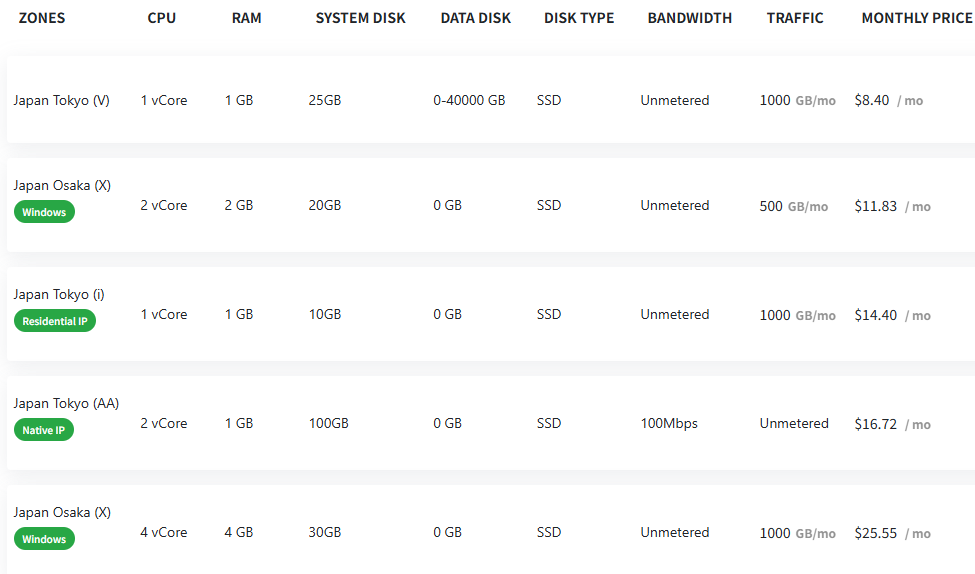Click the ZONES column header
The height and width of the screenshot is (574, 975).
[42, 18]
